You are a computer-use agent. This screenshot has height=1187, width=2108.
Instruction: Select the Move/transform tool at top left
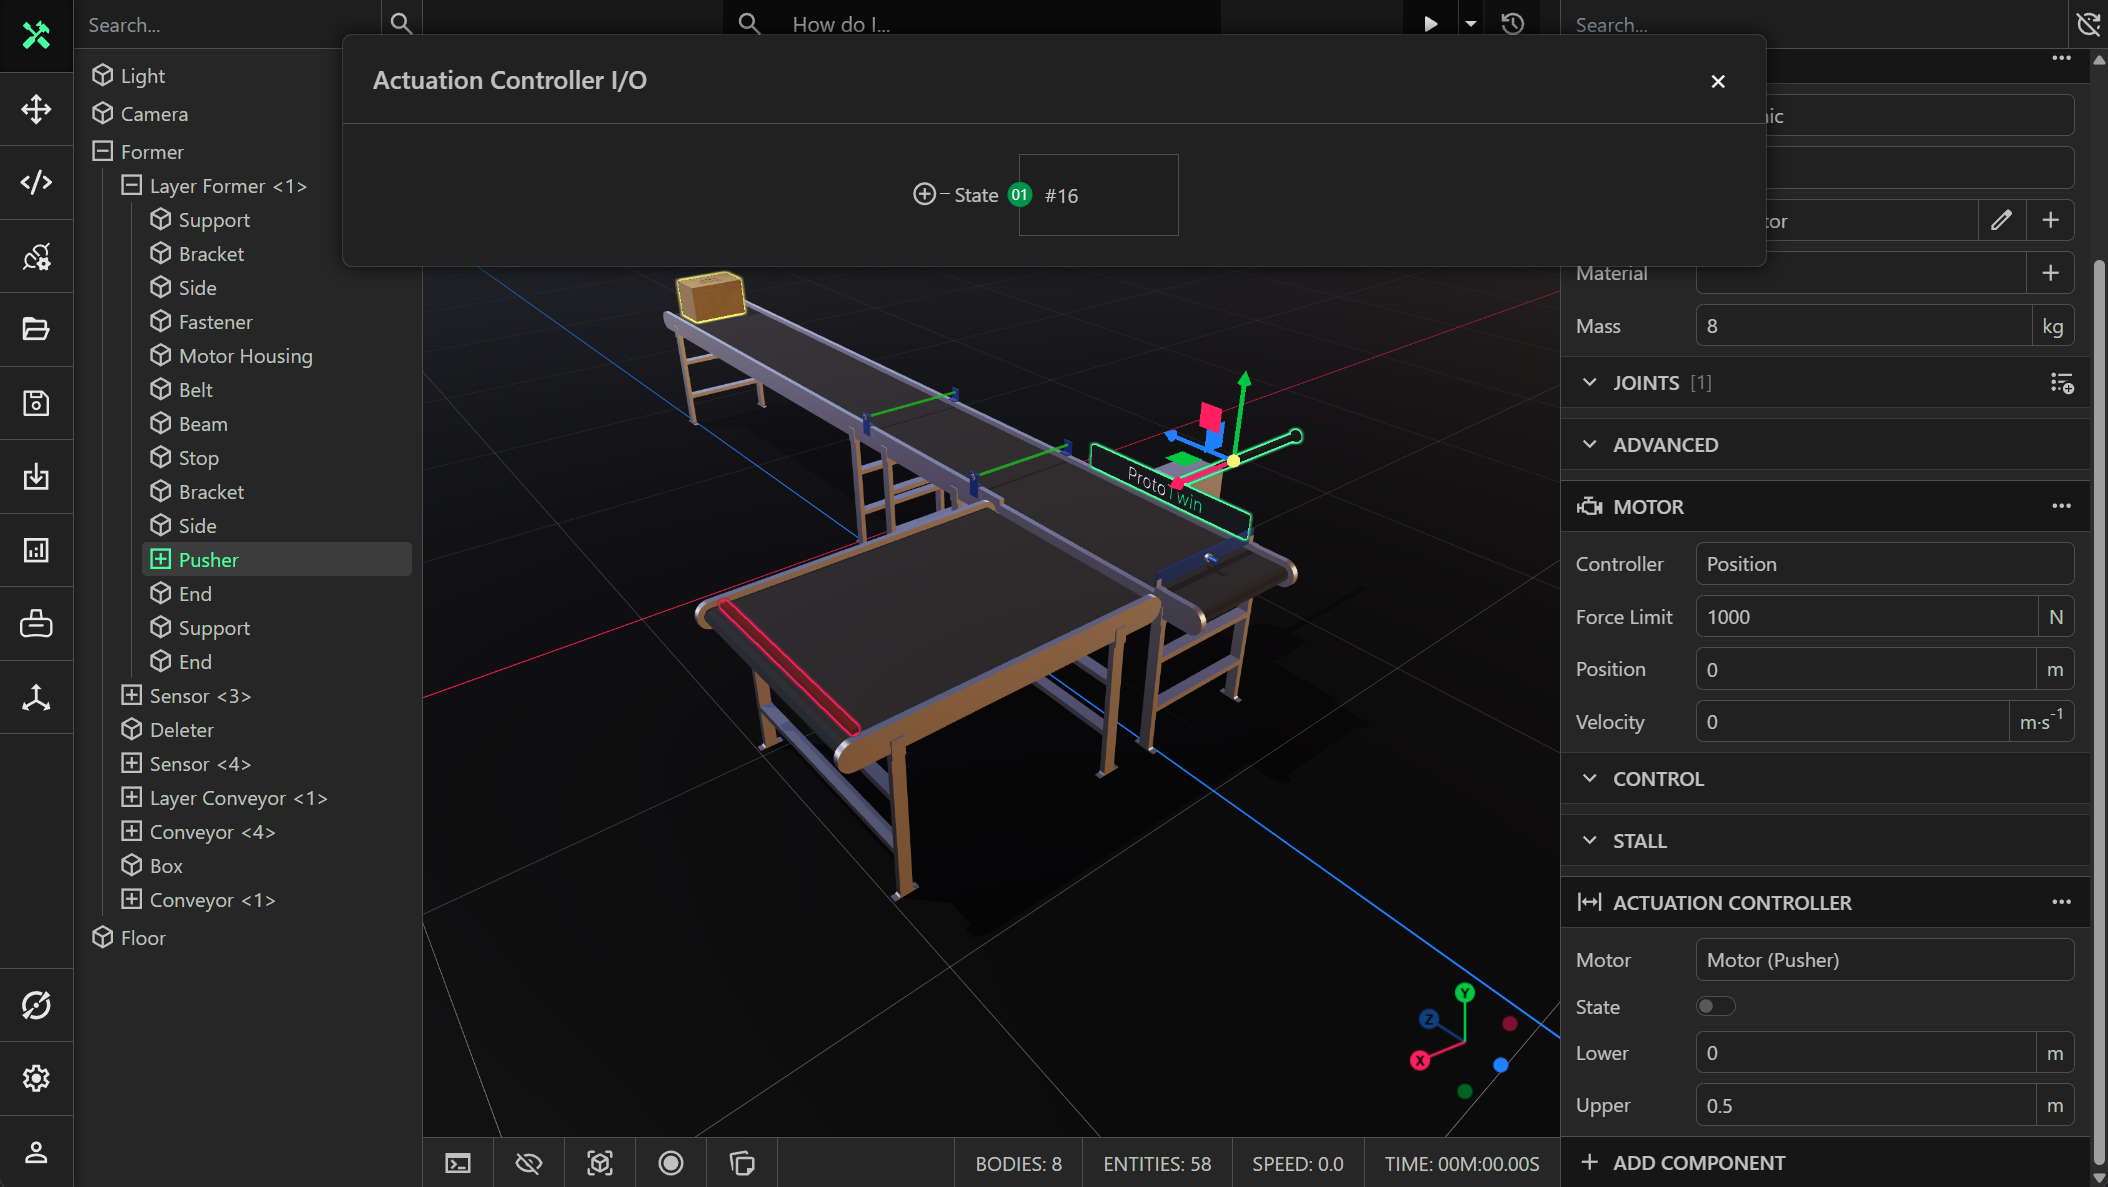click(36, 109)
